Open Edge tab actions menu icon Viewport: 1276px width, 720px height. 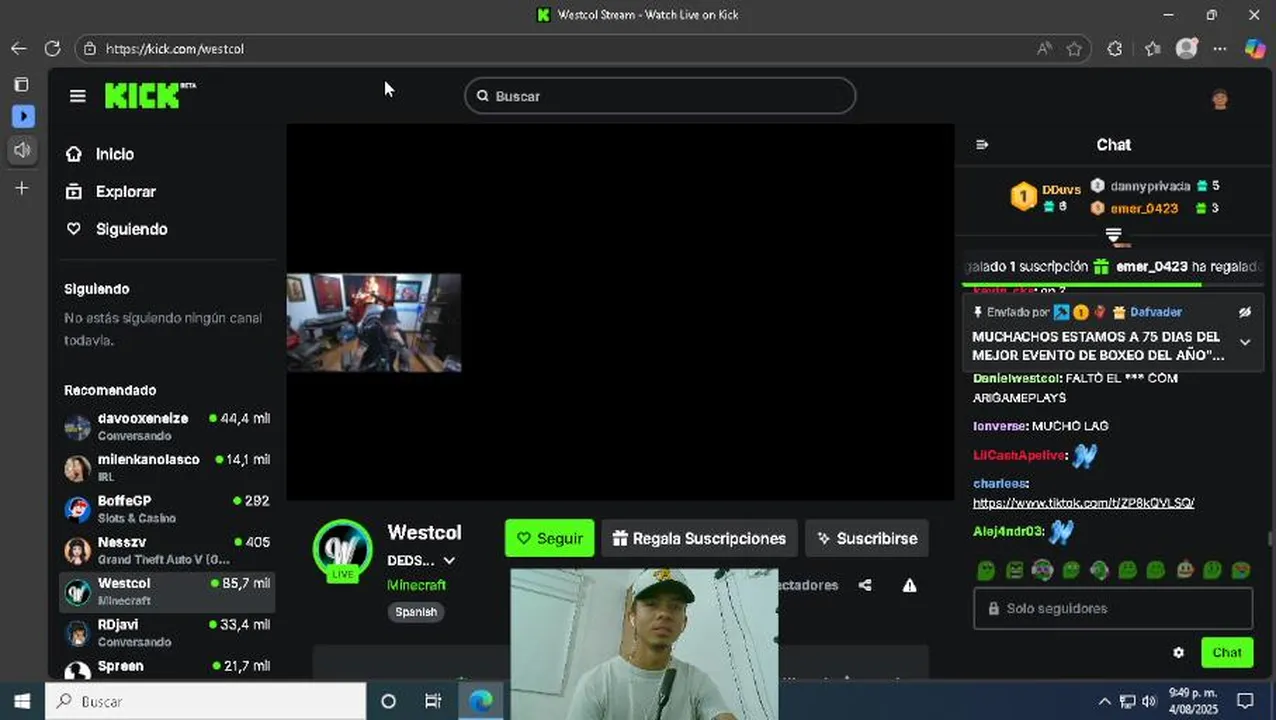tap(21, 84)
